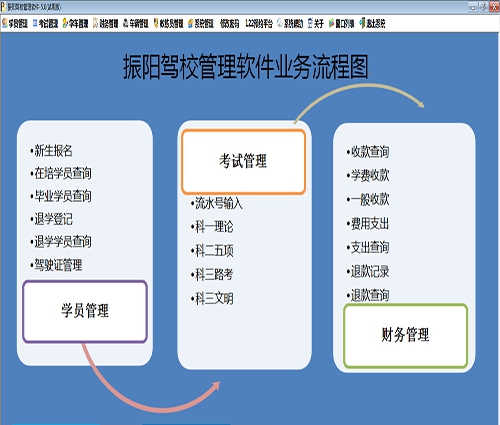The height and width of the screenshot is (425, 500).
Task: Open the 系统管理 toolbar menu icon
Action: point(191,23)
